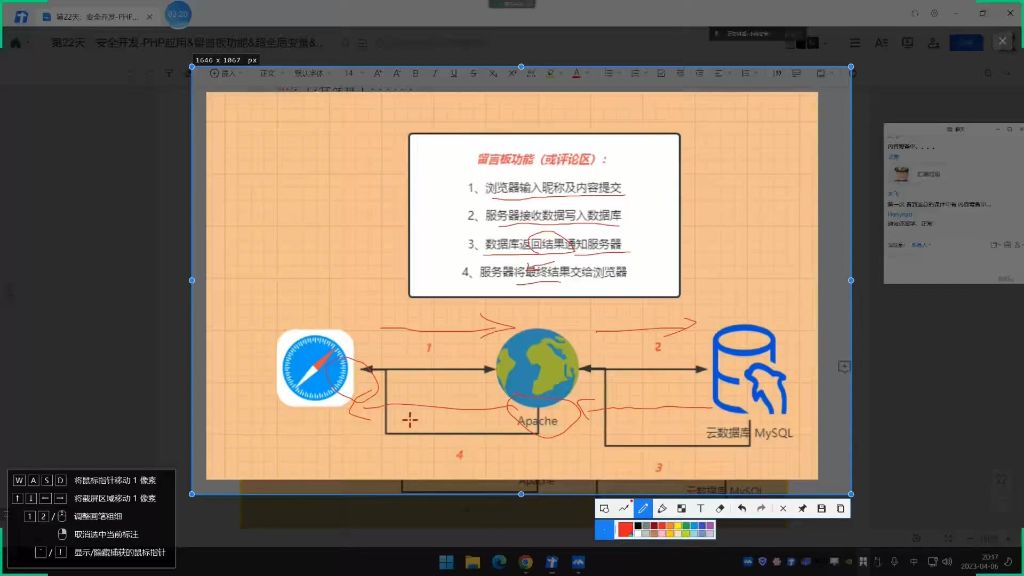This screenshot has height=576, width=1024.
Task: Pick the black color swatch
Action: (638, 526)
